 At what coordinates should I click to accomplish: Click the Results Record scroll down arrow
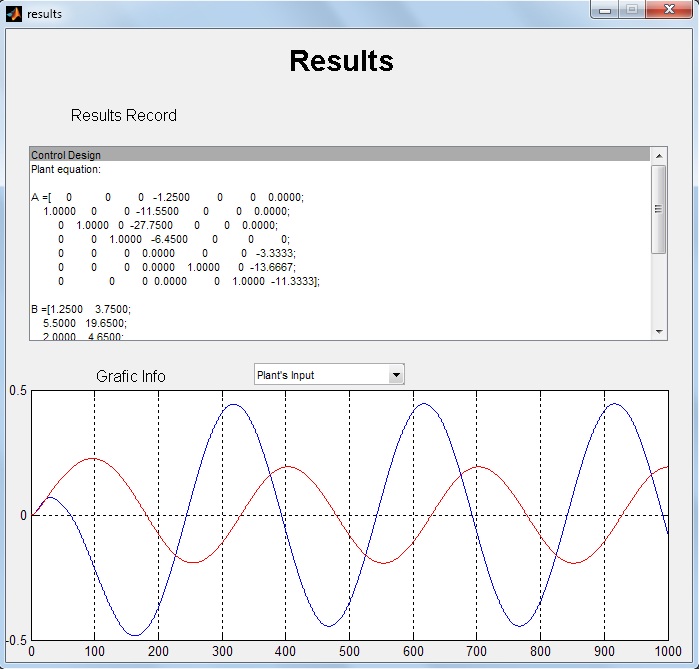coord(658,331)
